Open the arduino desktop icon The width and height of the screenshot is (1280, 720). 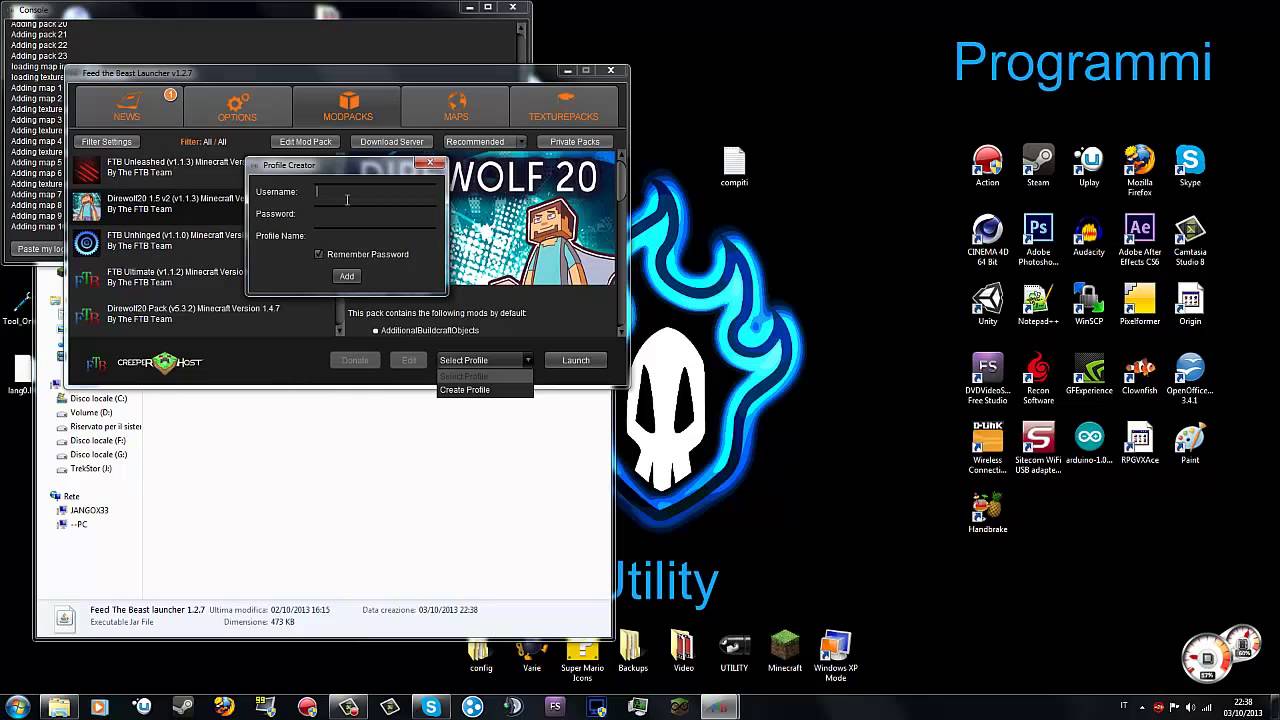(x=1089, y=443)
